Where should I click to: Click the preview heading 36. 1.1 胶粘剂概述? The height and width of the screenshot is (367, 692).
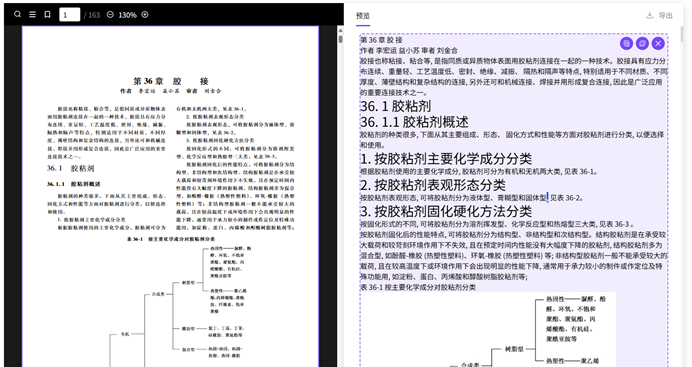[414, 122]
